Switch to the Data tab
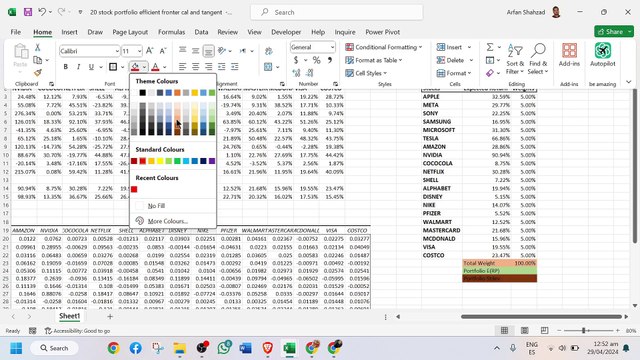 point(201,32)
